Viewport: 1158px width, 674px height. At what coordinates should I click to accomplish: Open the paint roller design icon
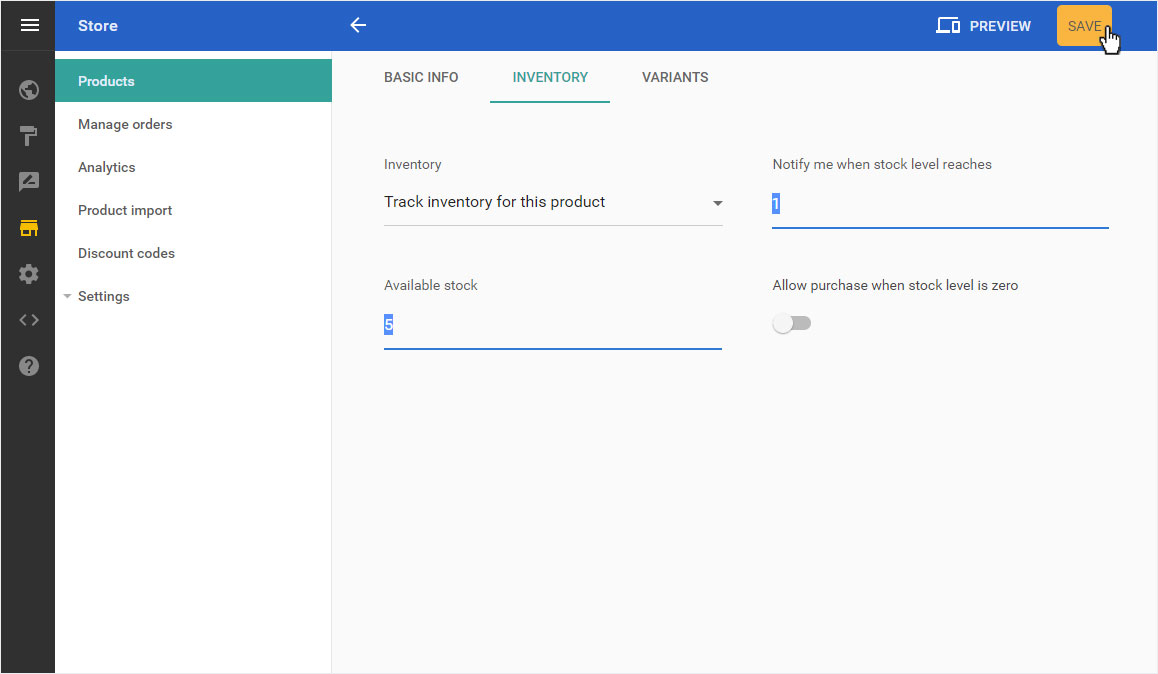coord(29,136)
